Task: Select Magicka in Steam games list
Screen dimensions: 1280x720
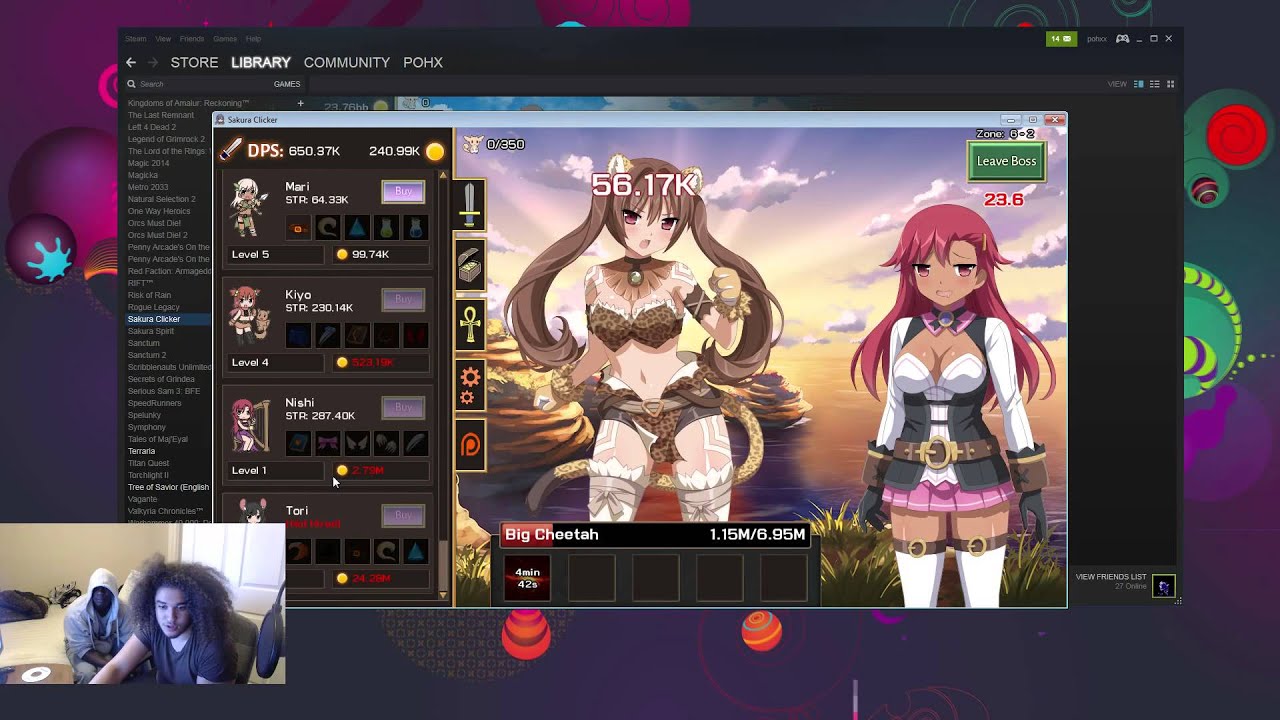Action: (143, 175)
